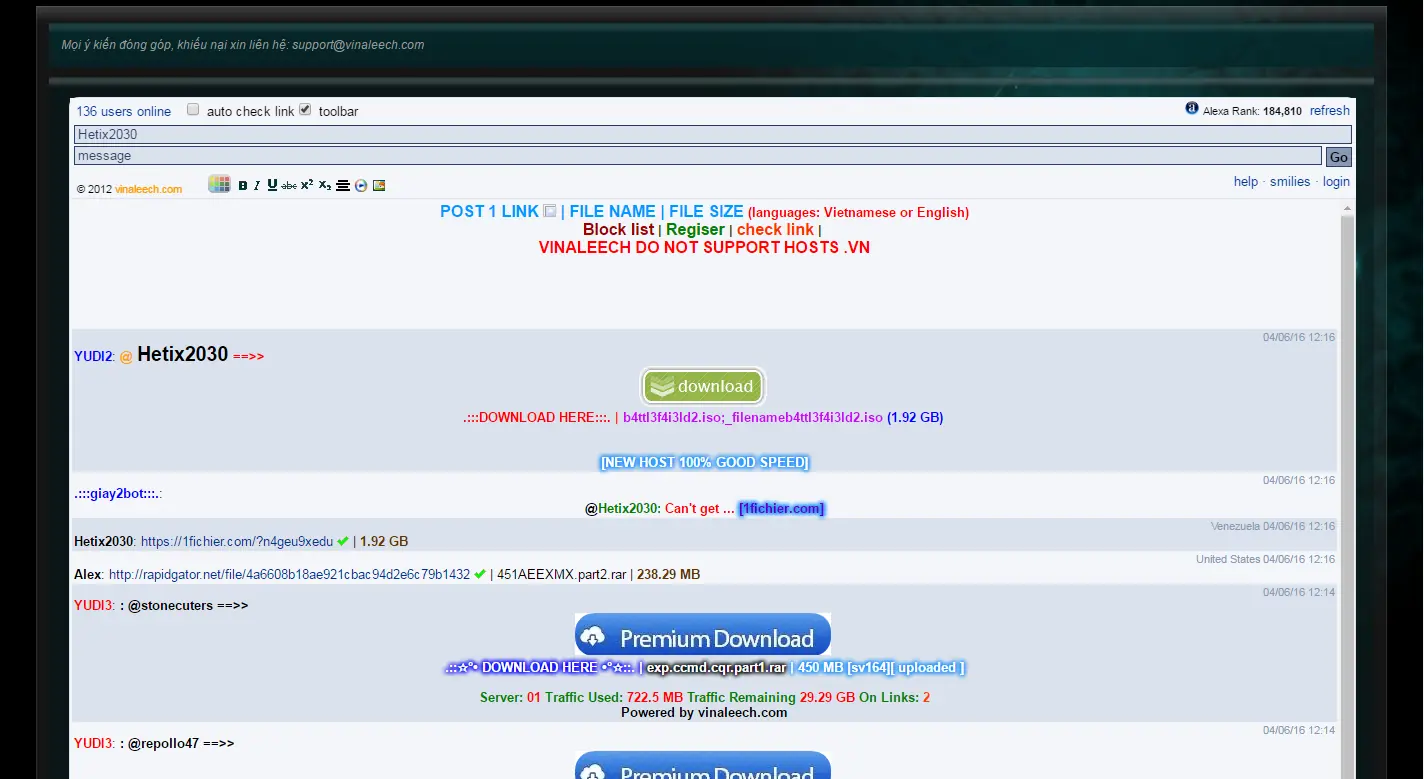Screen dimensions: 1424x779
Task: Click the Go button to send message
Action: (1338, 157)
